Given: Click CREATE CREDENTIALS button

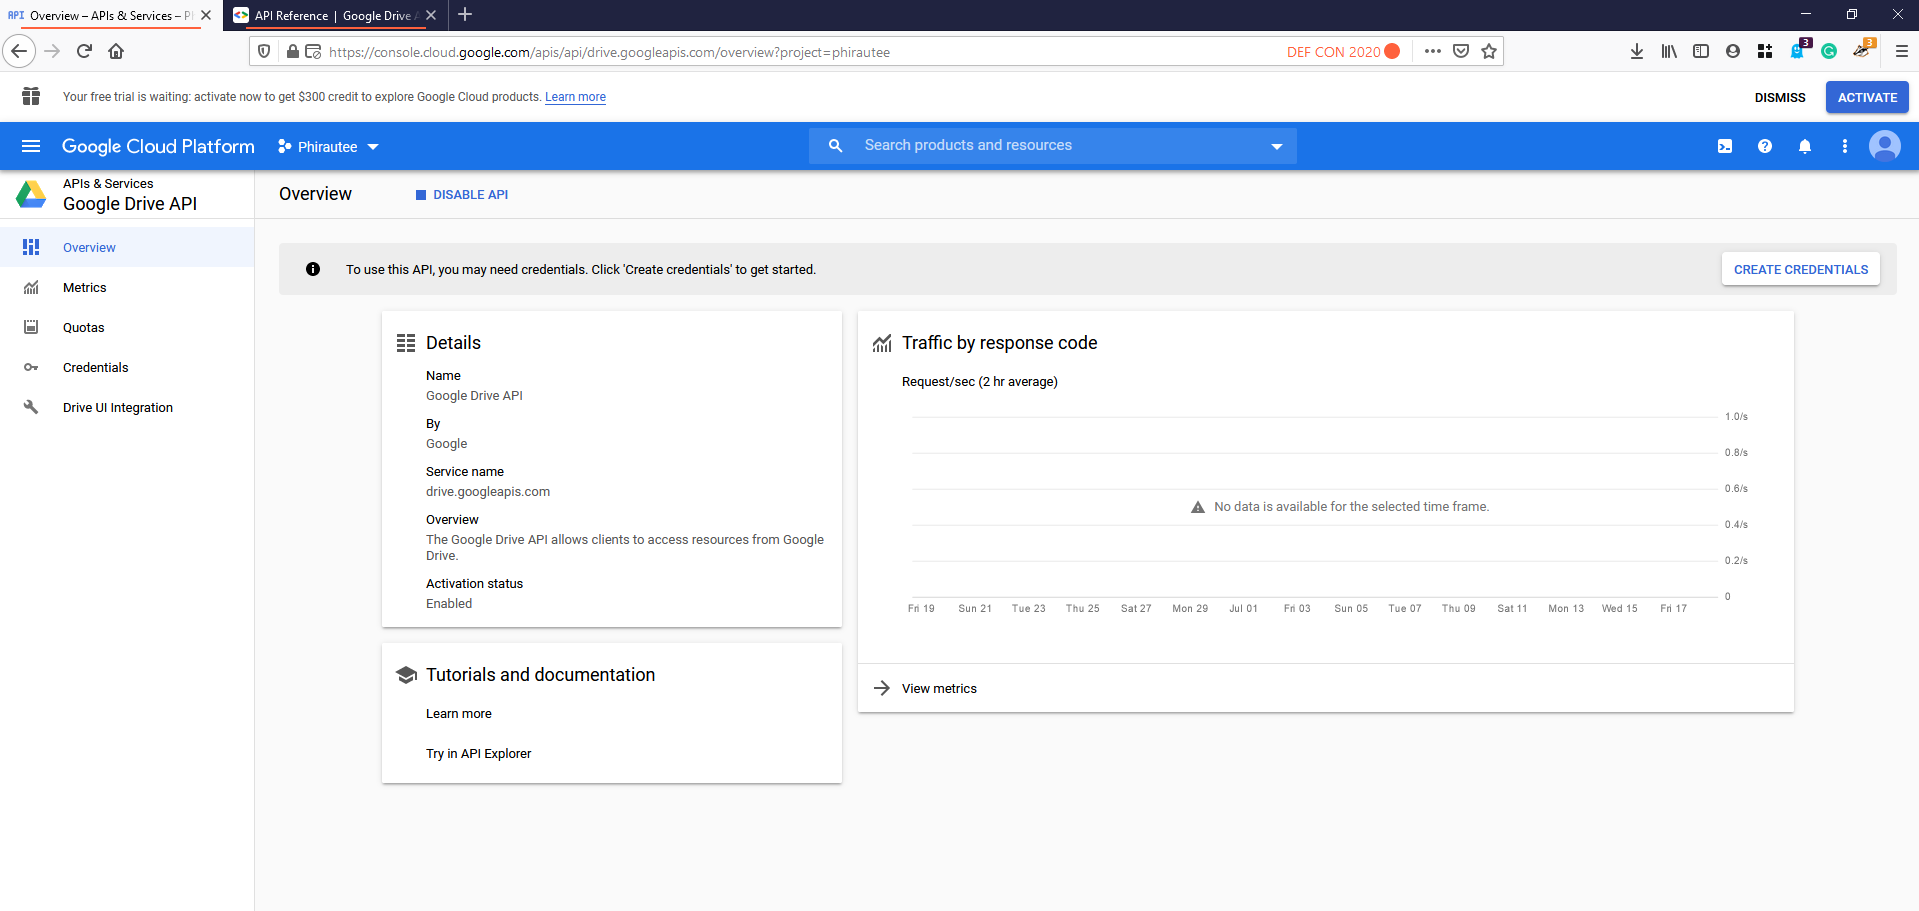Looking at the screenshot, I should tap(1801, 269).
